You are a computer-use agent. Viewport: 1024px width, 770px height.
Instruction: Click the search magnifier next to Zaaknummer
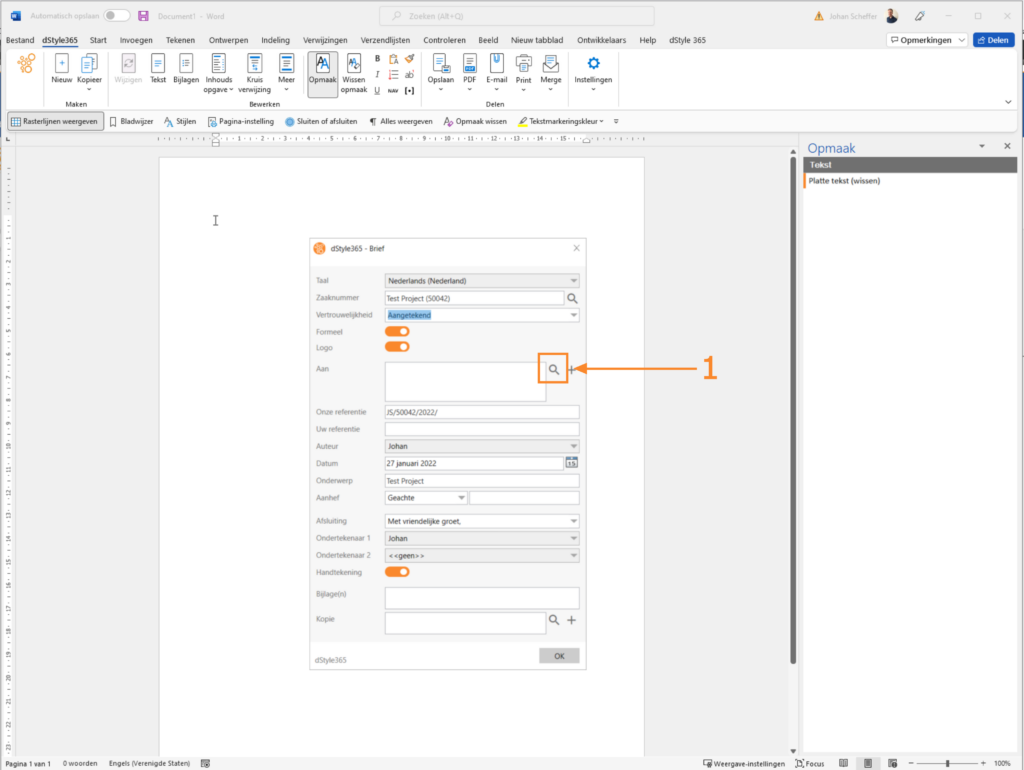pyautogui.click(x=572, y=298)
